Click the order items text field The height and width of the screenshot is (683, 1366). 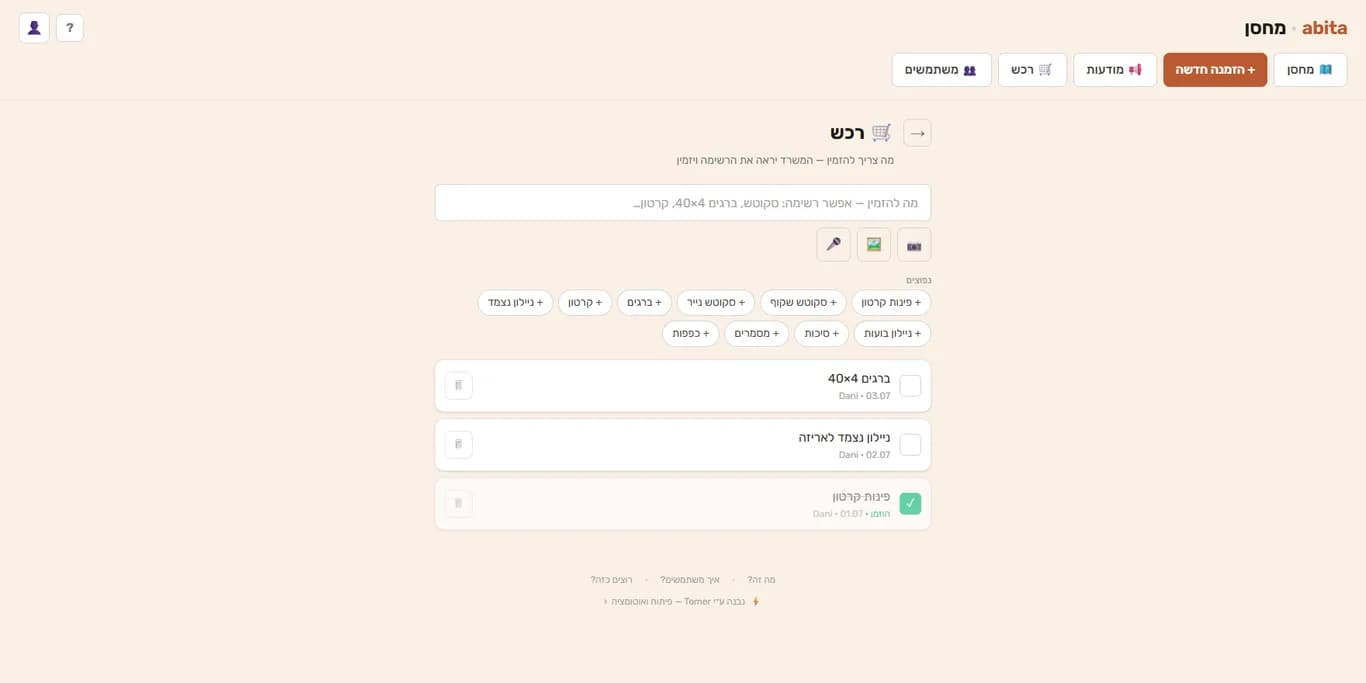pos(683,203)
